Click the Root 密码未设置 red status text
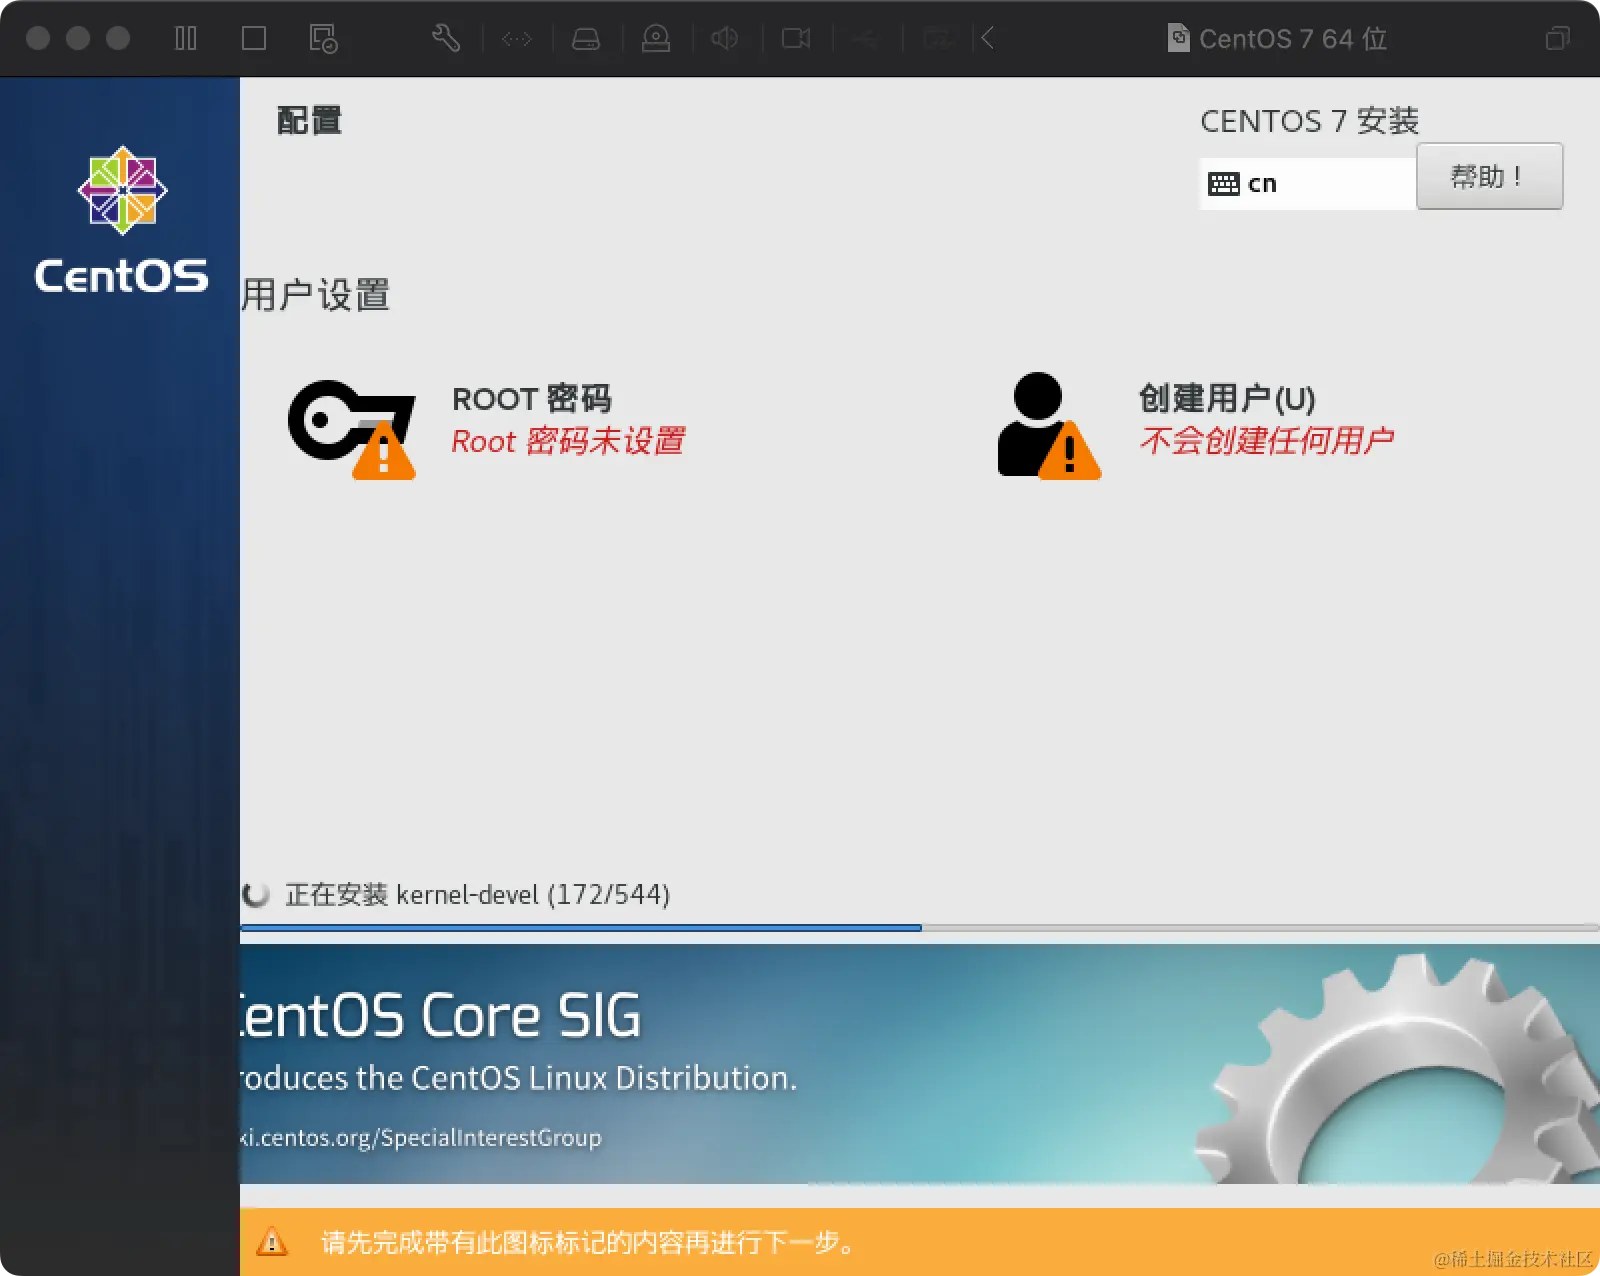 (x=568, y=441)
